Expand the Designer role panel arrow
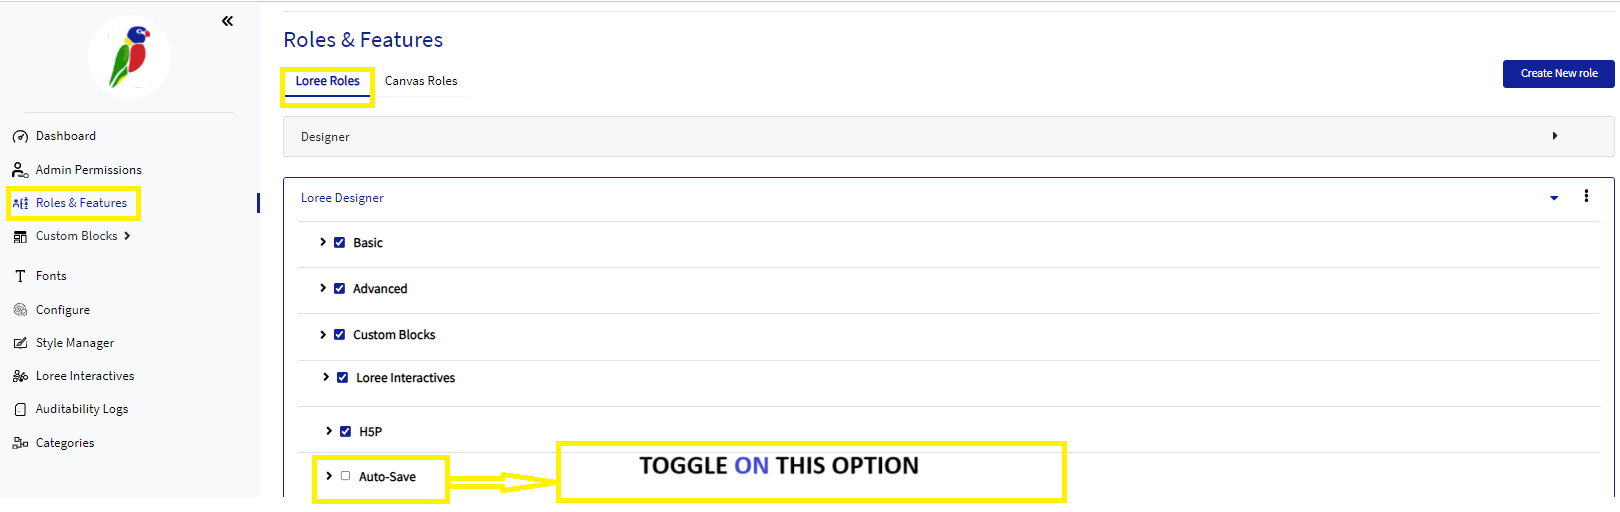Viewport: 1620px width, 512px height. (x=1555, y=136)
